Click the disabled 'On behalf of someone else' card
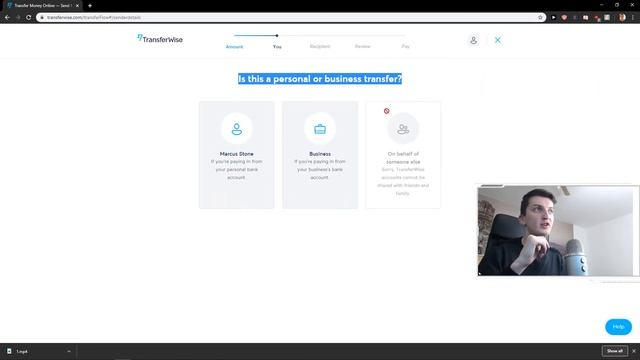Viewport: 640px width, 360px height. (403, 155)
